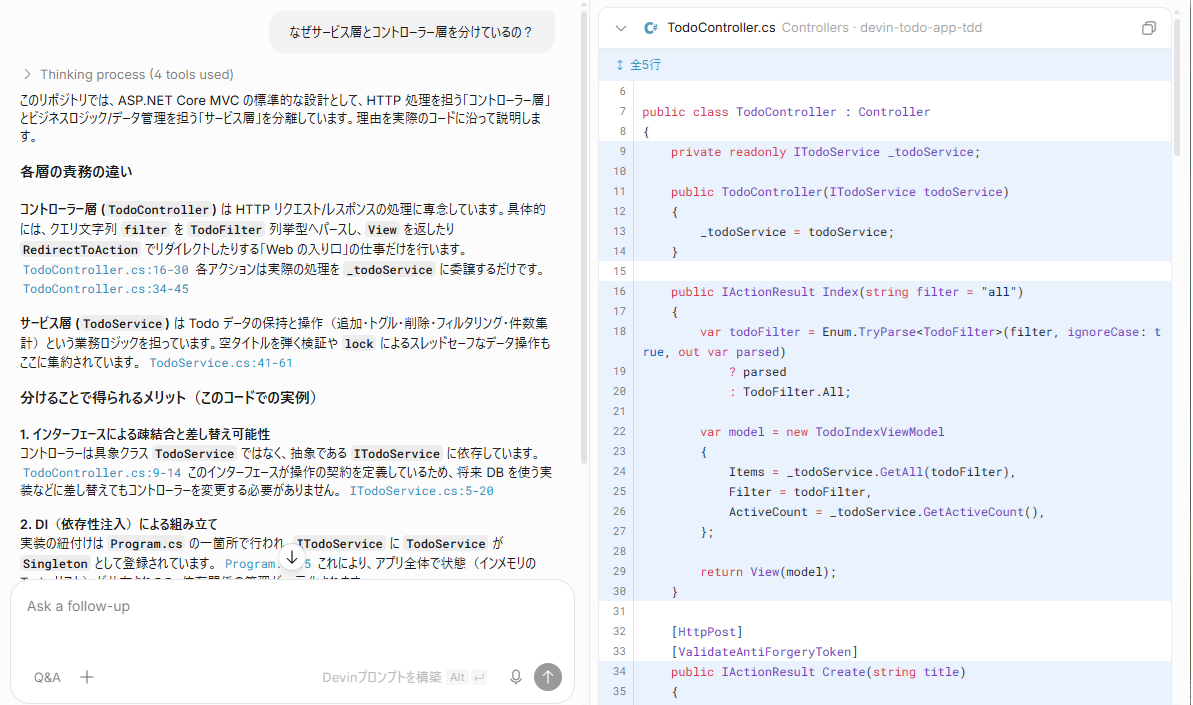Viewport: 1193px width, 705px height.
Task: Collapse the TodoController.cs code panel chevron
Action: click(x=621, y=28)
